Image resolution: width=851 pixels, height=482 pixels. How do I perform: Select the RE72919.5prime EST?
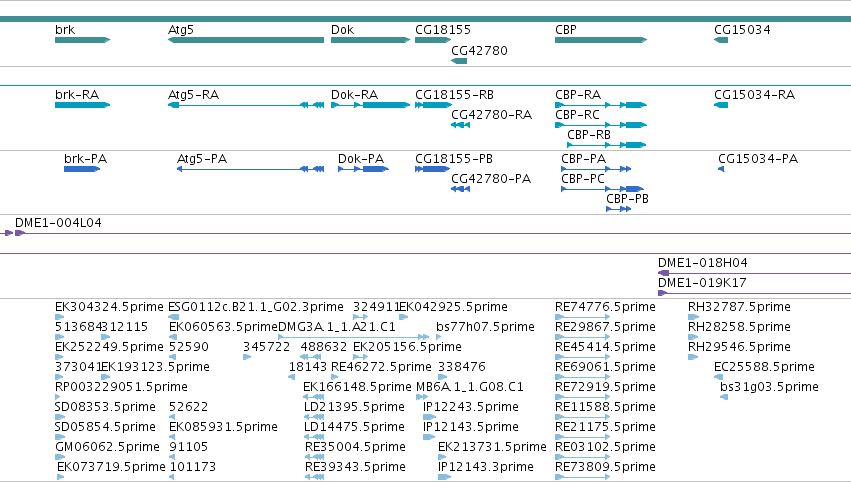click(583, 397)
